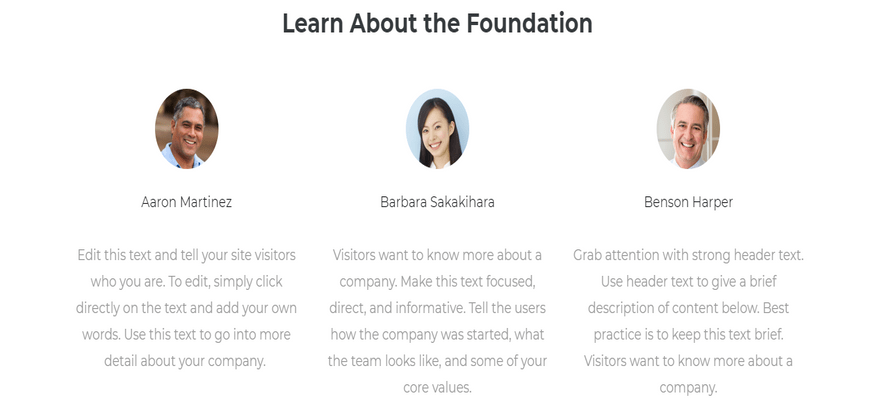Click the Barbara Sakakihara name label
The height and width of the screenshot is (400, 880).
pos(437,202)
